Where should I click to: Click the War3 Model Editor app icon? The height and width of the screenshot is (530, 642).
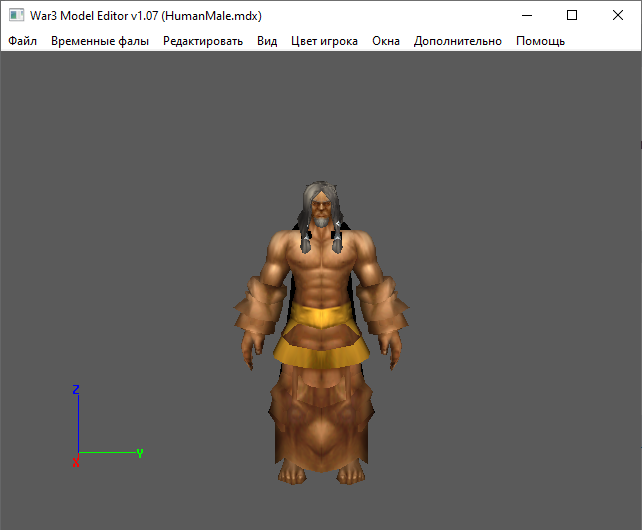coord(16,15)
